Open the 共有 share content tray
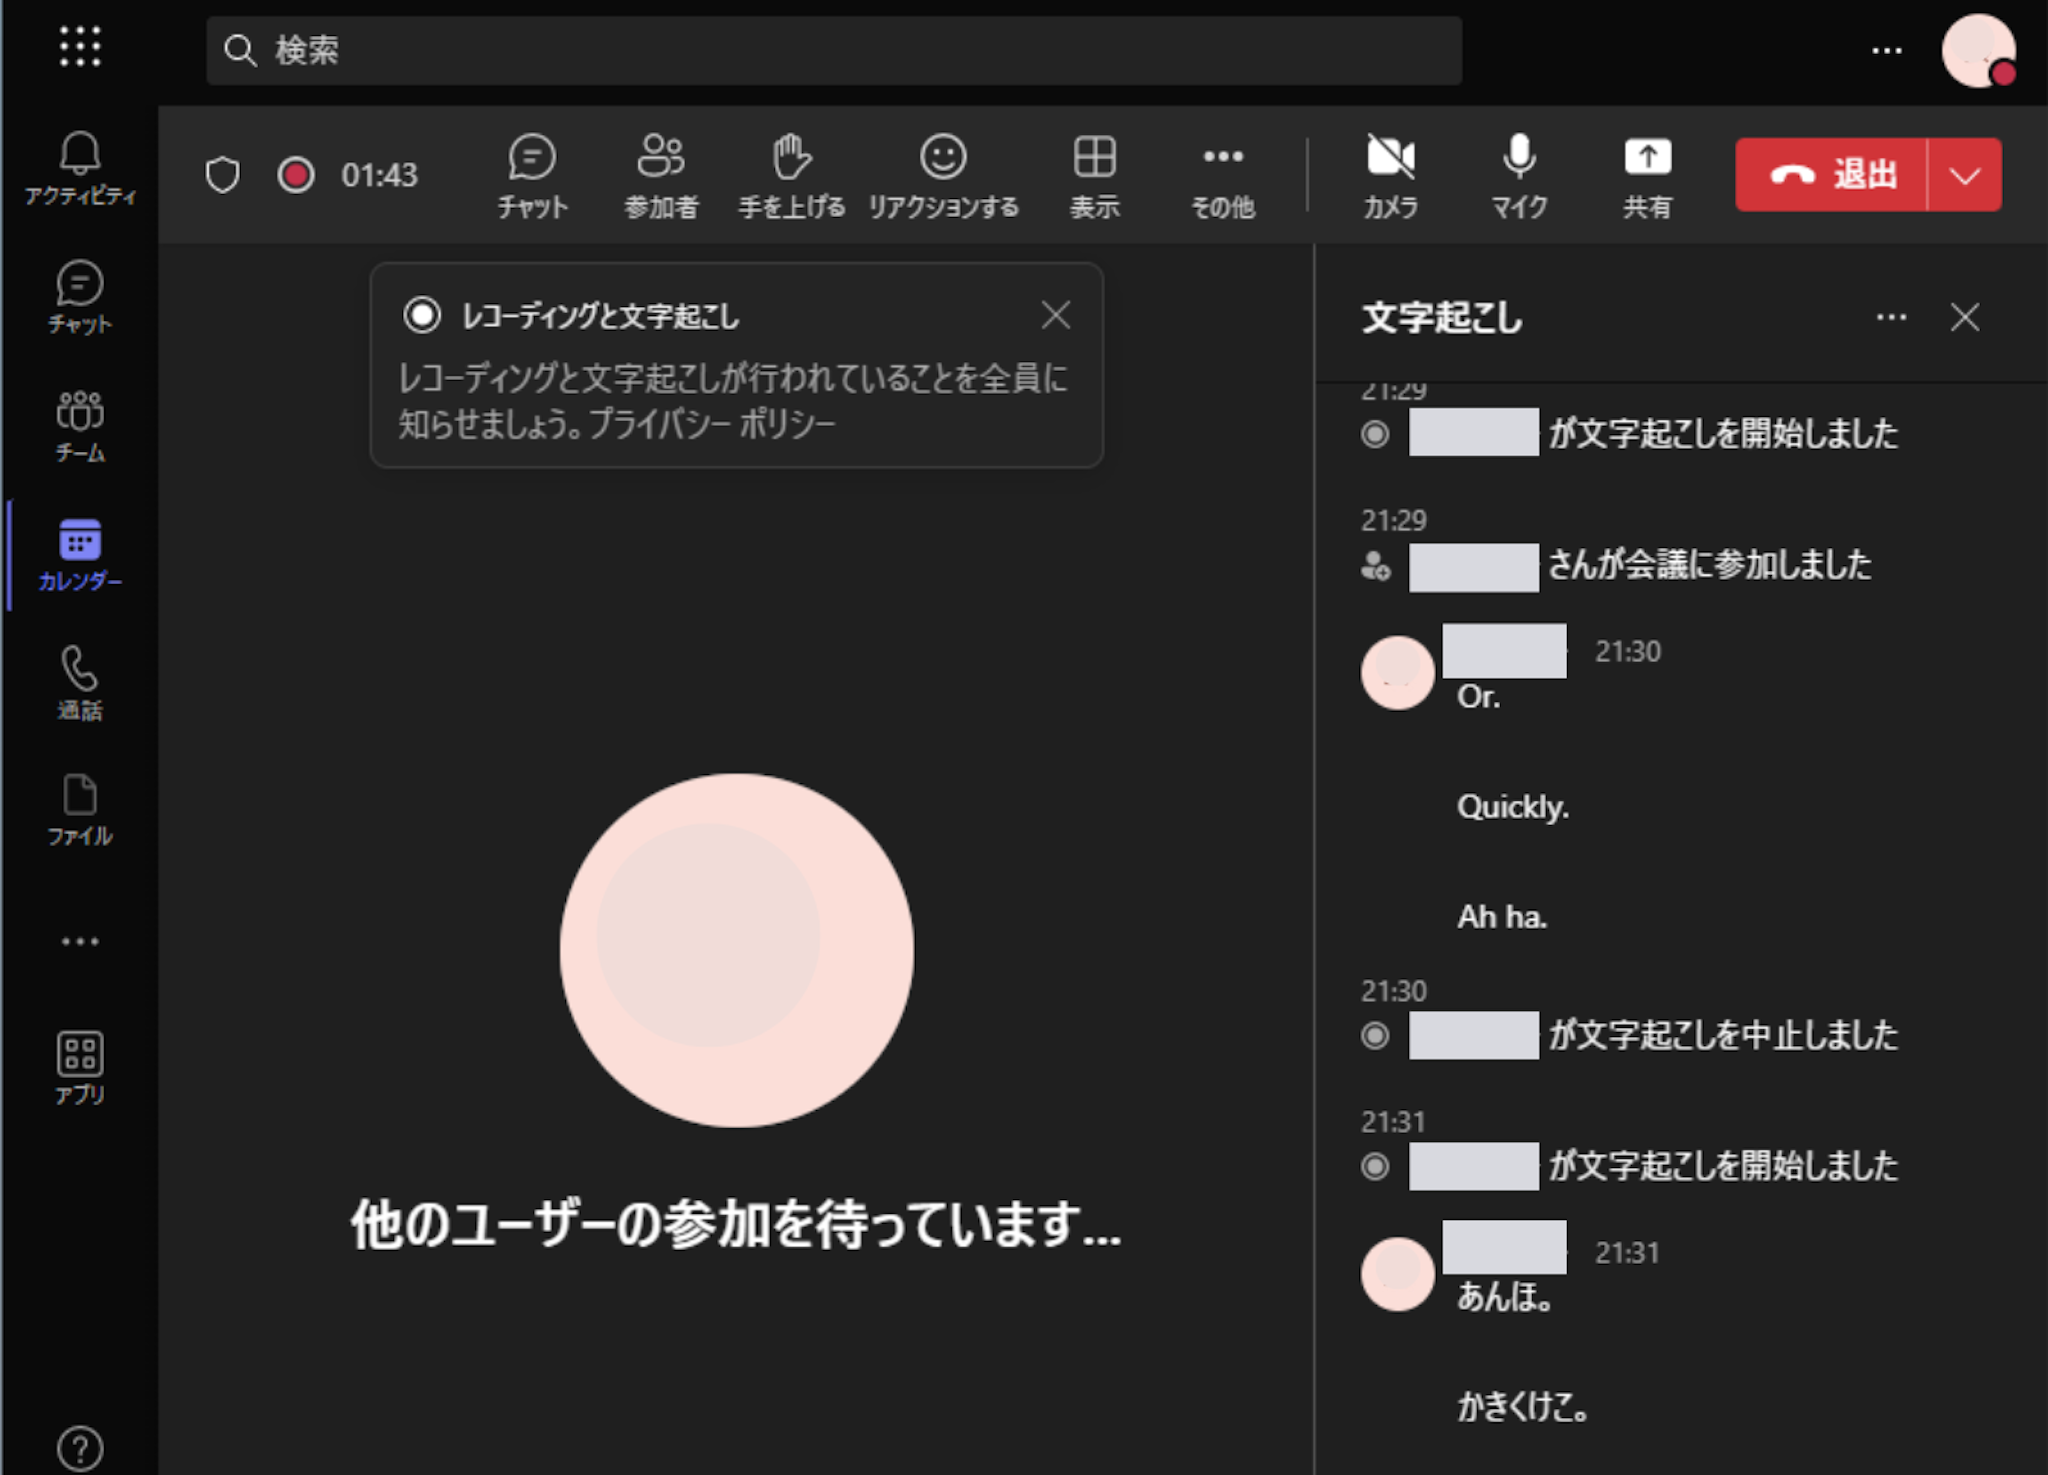 [1646, 175]
